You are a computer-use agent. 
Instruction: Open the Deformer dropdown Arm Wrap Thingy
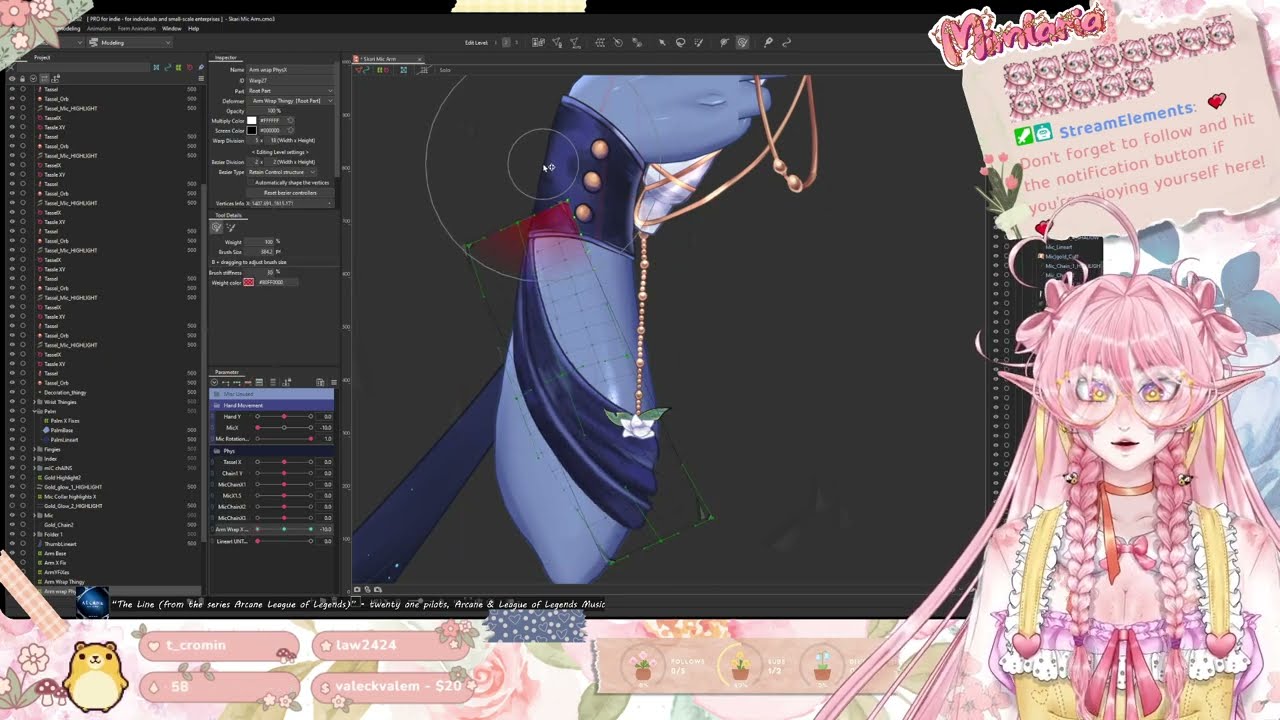[290, 100]
